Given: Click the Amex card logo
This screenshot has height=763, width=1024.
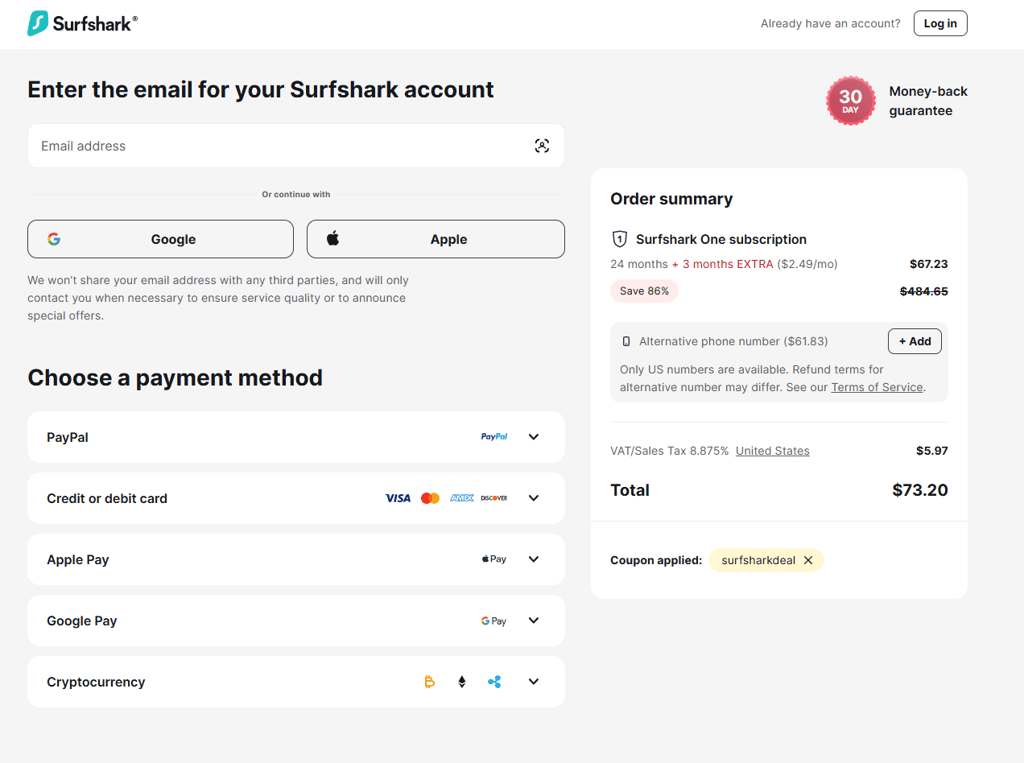Looking at the screenshot, I should pos(462,498).
